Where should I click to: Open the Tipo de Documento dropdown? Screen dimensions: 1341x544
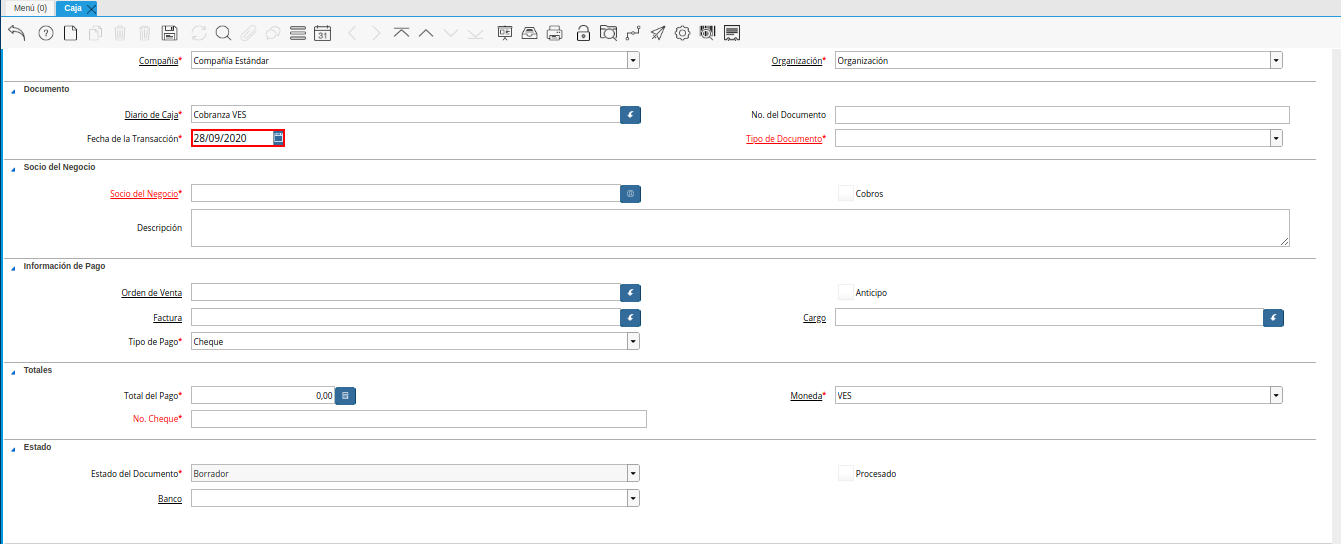1276,138
